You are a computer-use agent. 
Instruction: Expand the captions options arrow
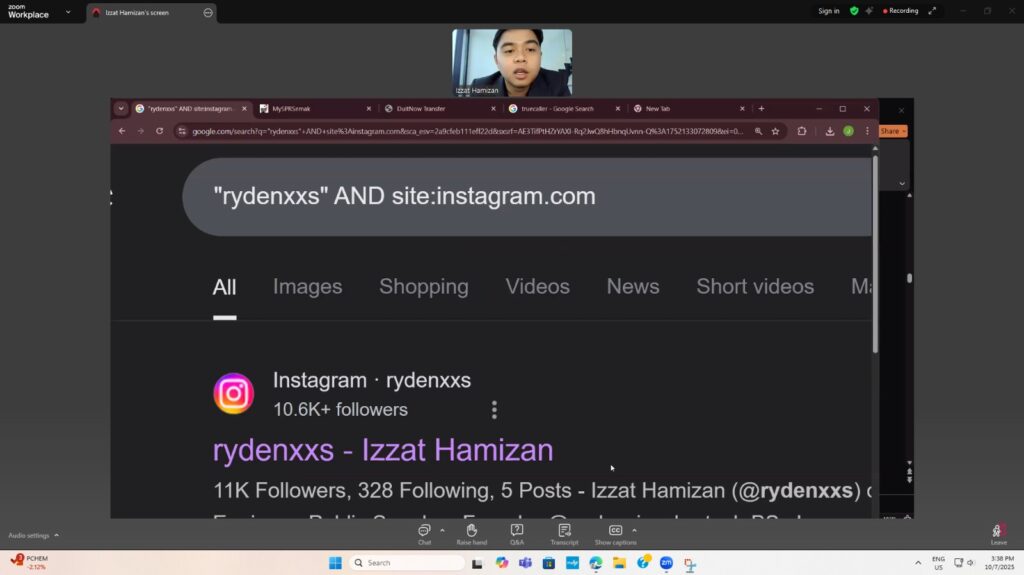[634, 531]
